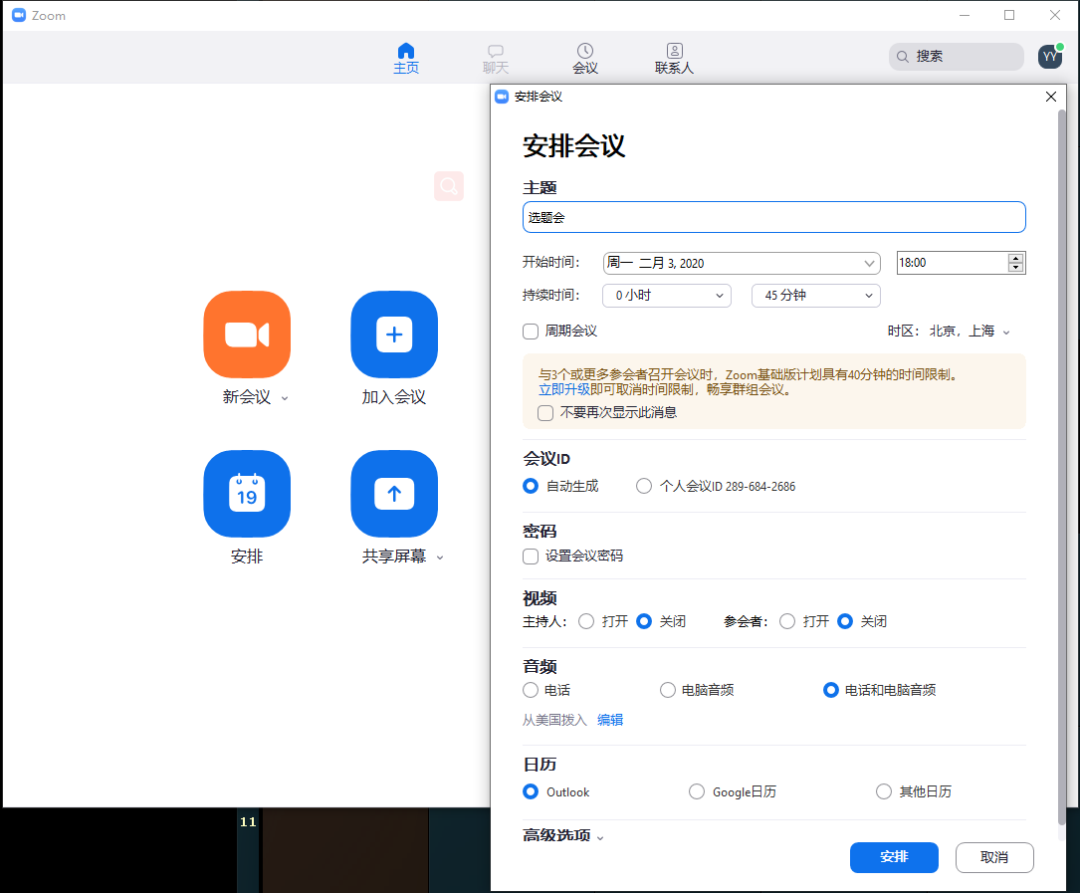Click the blue 安排 schedule button
Viewport: 1080px width, 893px height.
click(894, 857)
